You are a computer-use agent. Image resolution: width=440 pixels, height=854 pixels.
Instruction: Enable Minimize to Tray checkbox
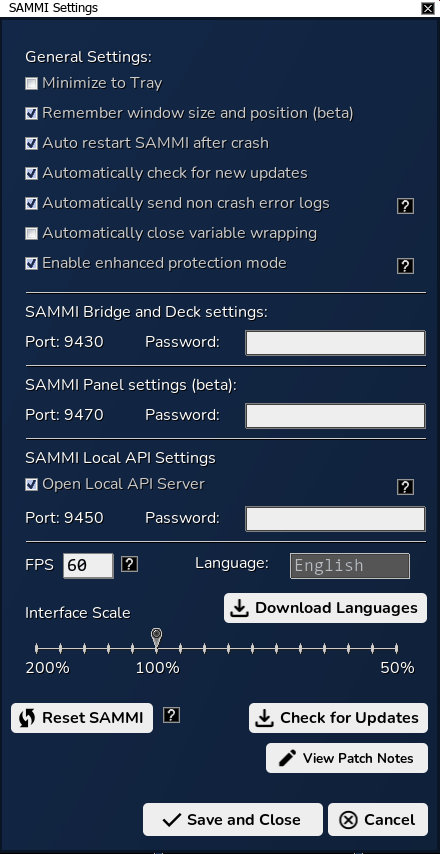tap(32, 84)
